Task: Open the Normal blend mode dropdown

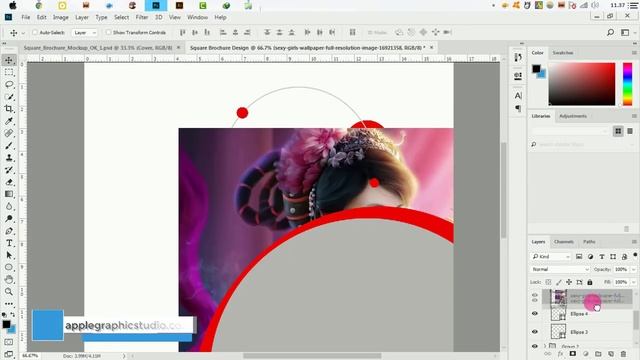Action: 560,269
